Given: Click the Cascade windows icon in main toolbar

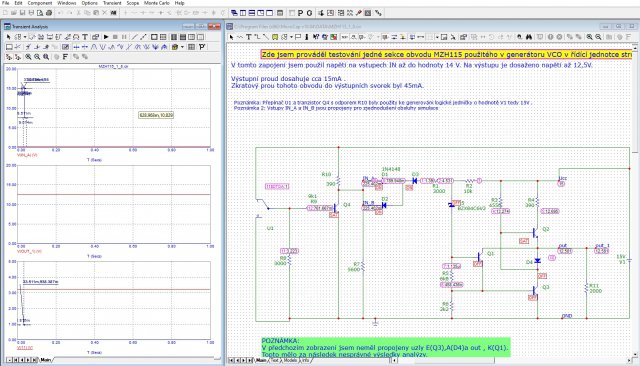Looking at the screenshot, I should (x=234, y=13).
